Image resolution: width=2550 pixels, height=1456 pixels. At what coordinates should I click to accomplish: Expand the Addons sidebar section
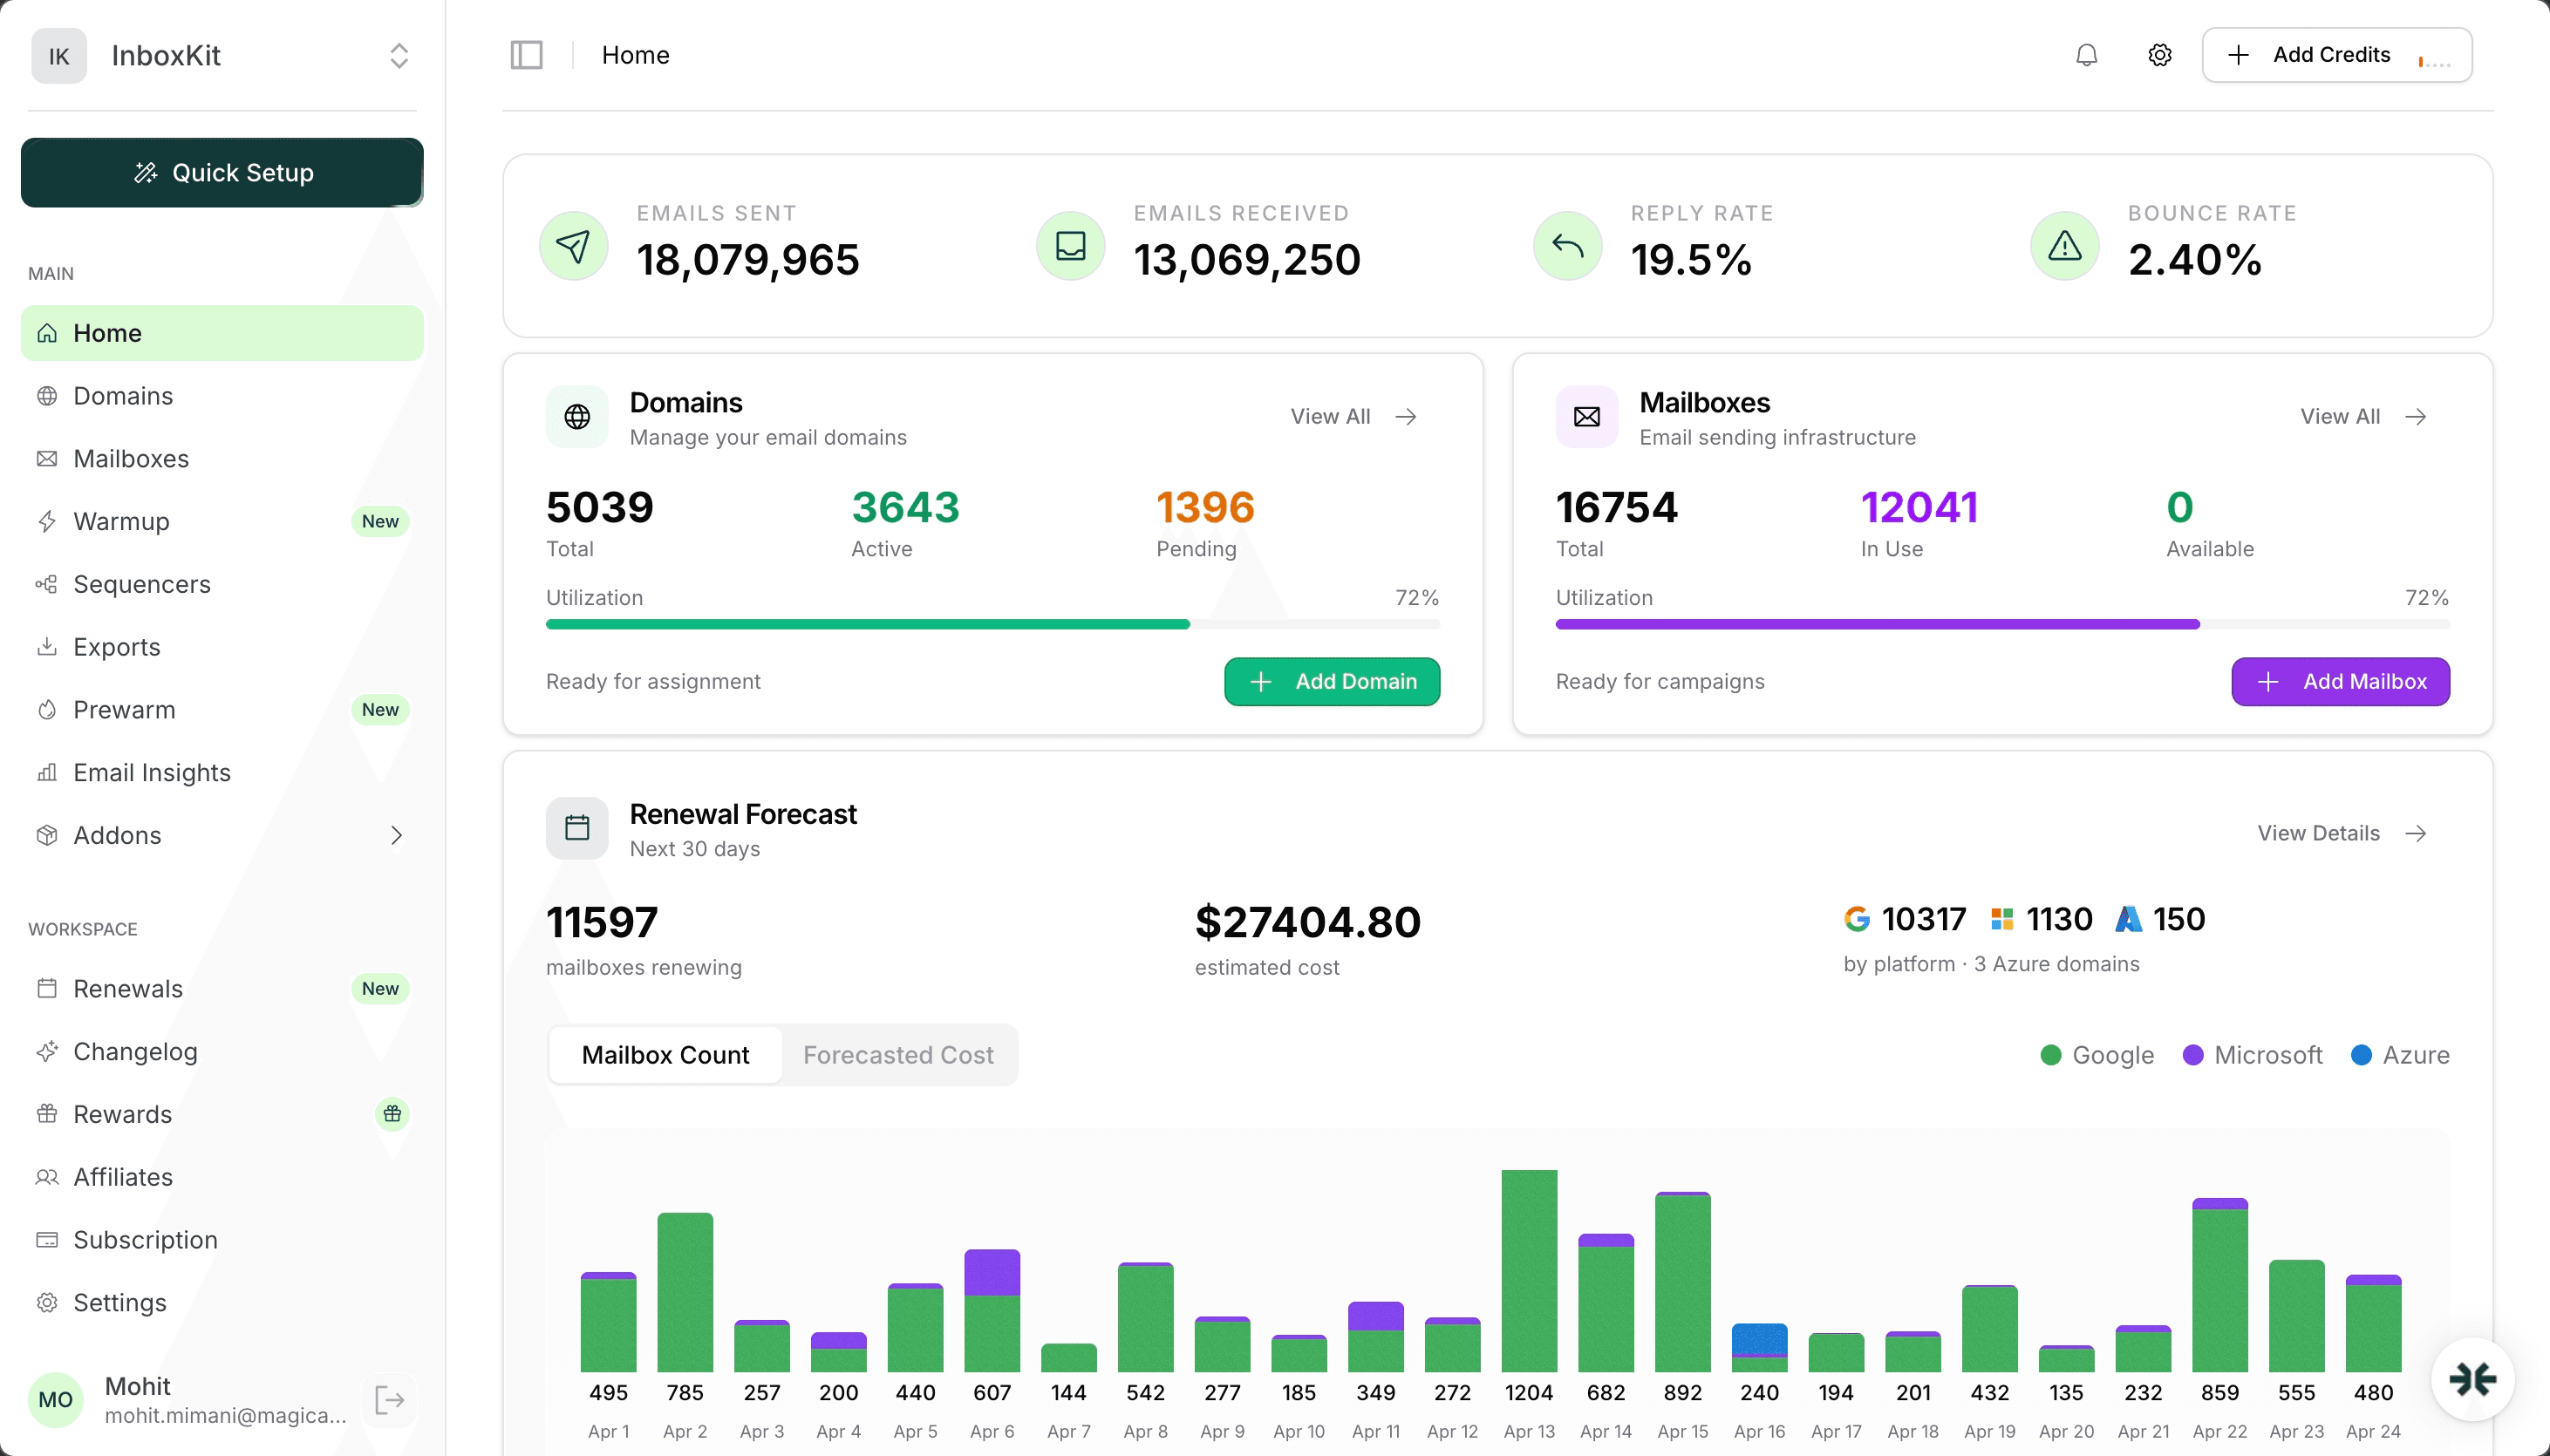click(x=396, y=835)
